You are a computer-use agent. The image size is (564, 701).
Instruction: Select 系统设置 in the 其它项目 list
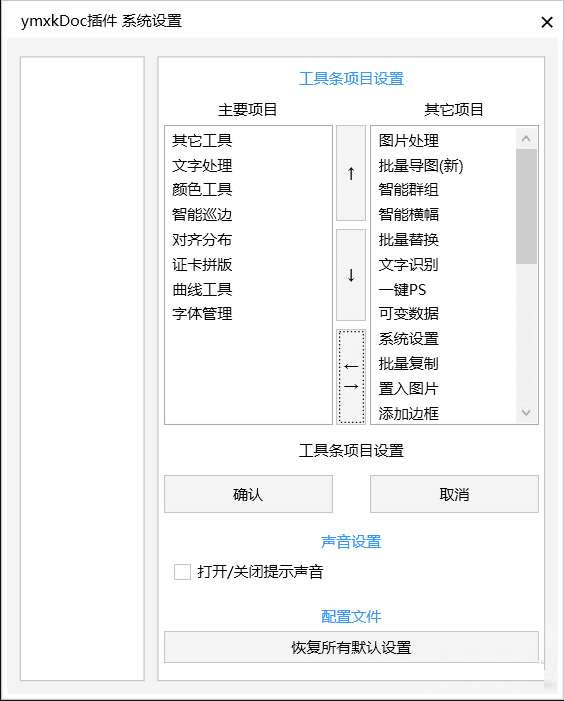pyautogui.click(x=408, y=339)
